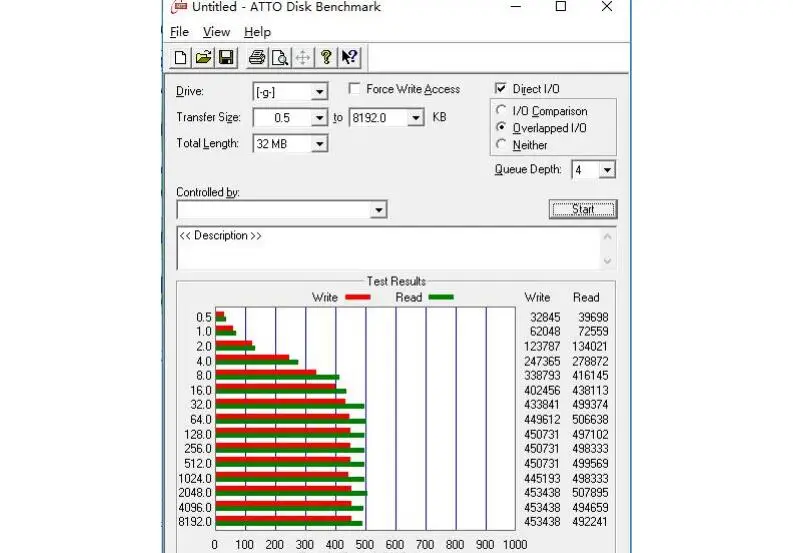Open a benchmark file with the Open icon
This screenshot has height=553, width=793.
tap(203, 57)
